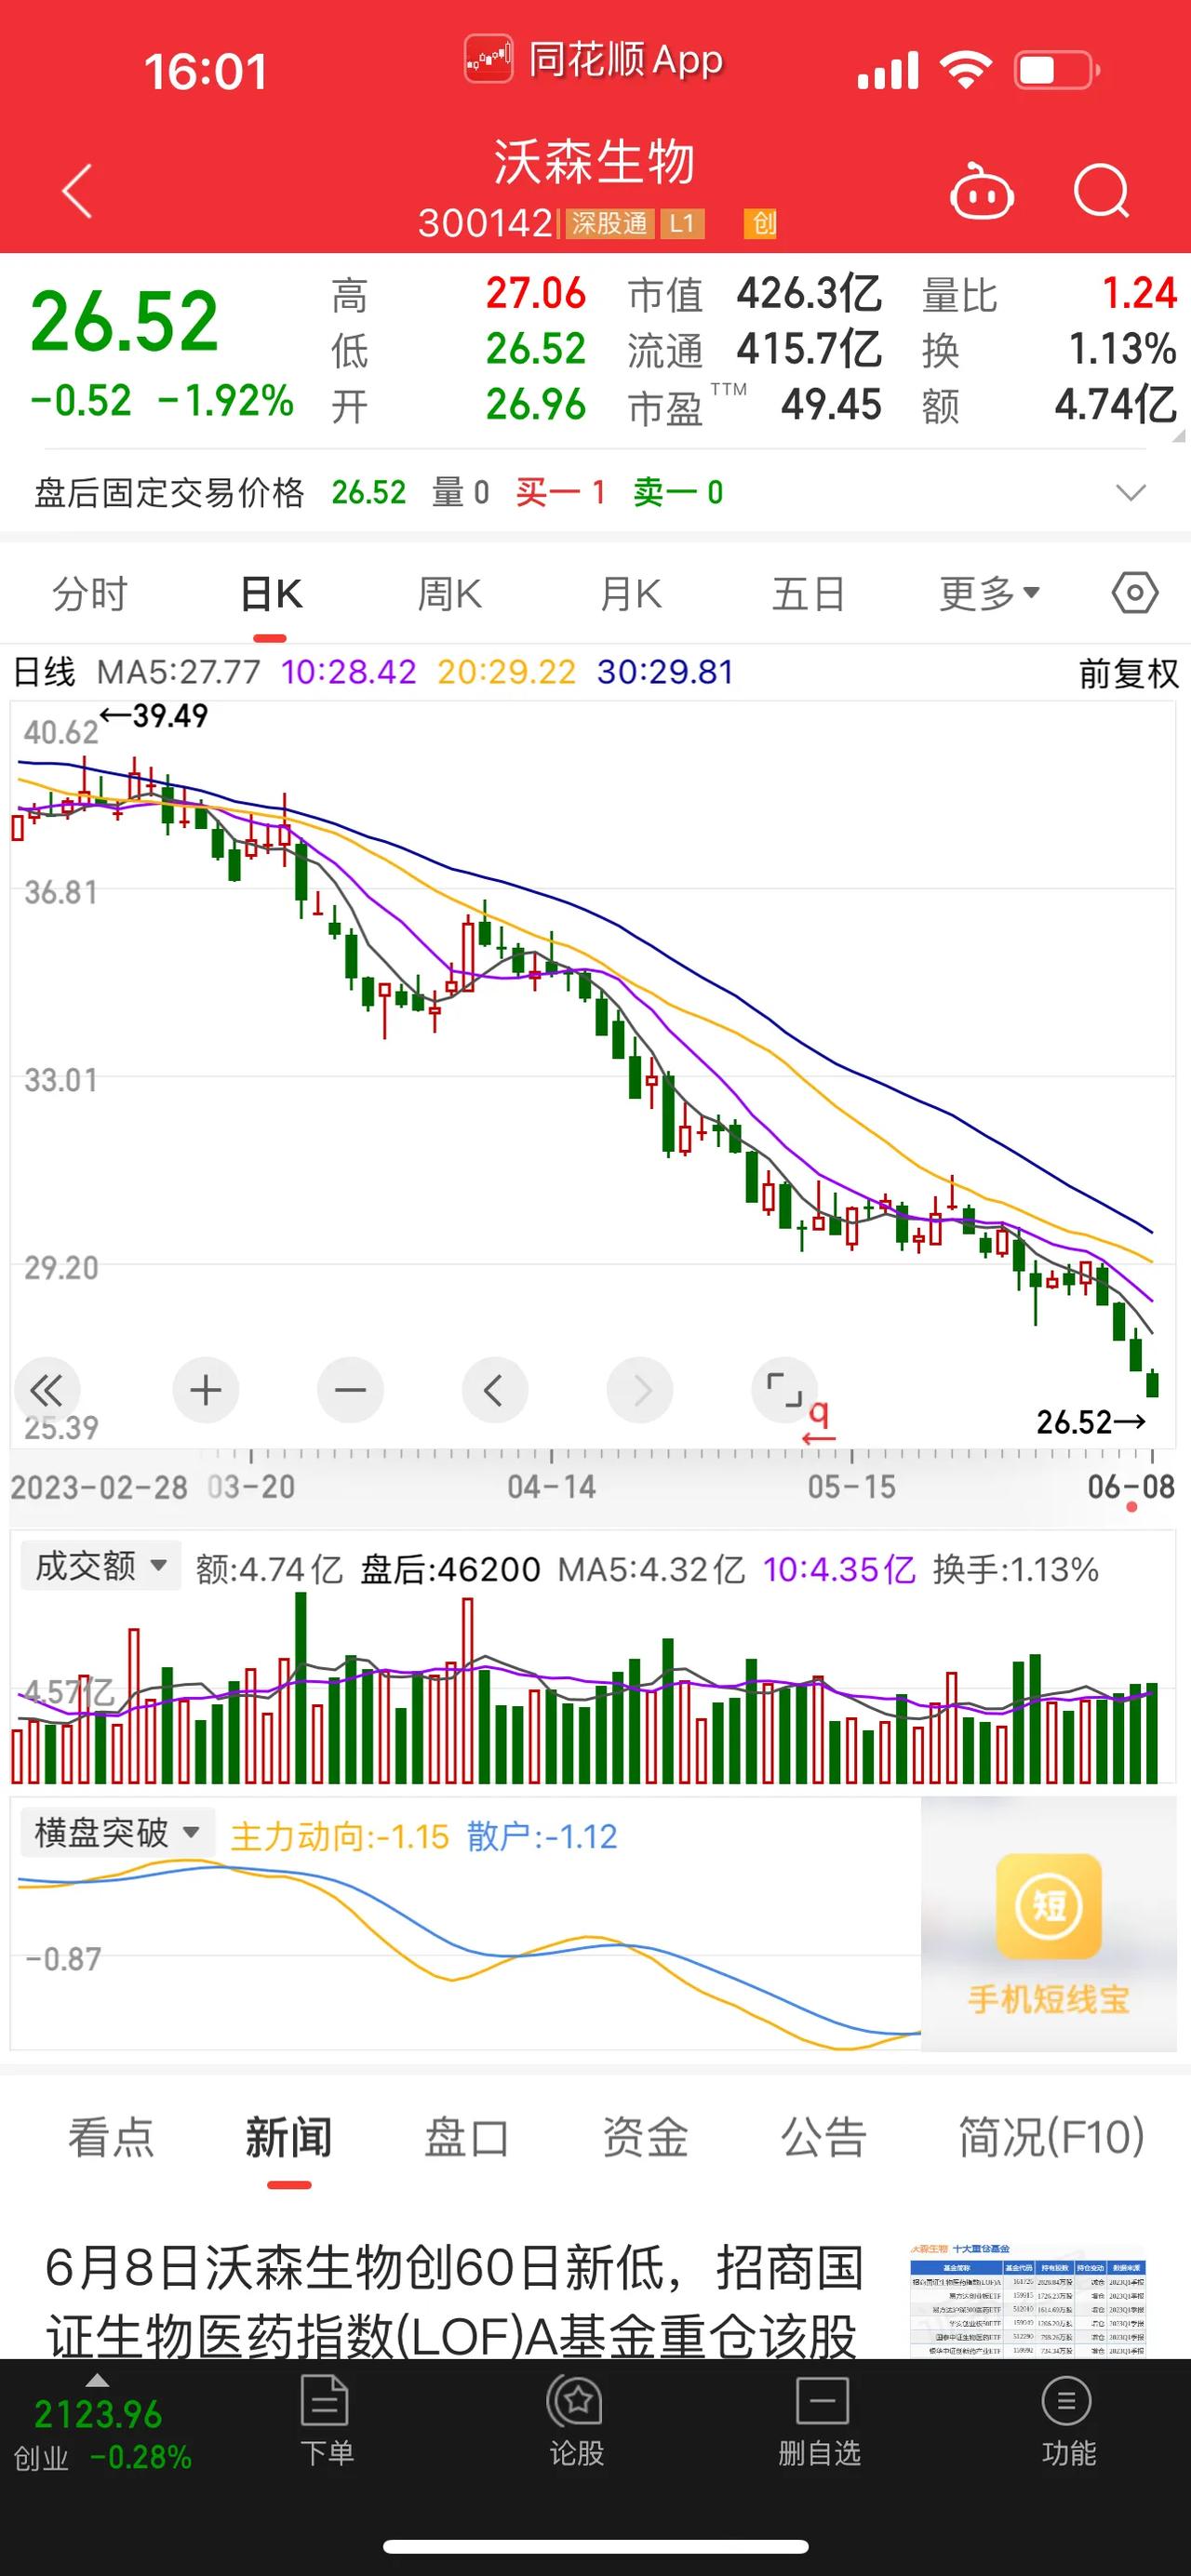Select 新闻 tab
This screenshot has width=1191, height=2576.
tap(289, 2137)
